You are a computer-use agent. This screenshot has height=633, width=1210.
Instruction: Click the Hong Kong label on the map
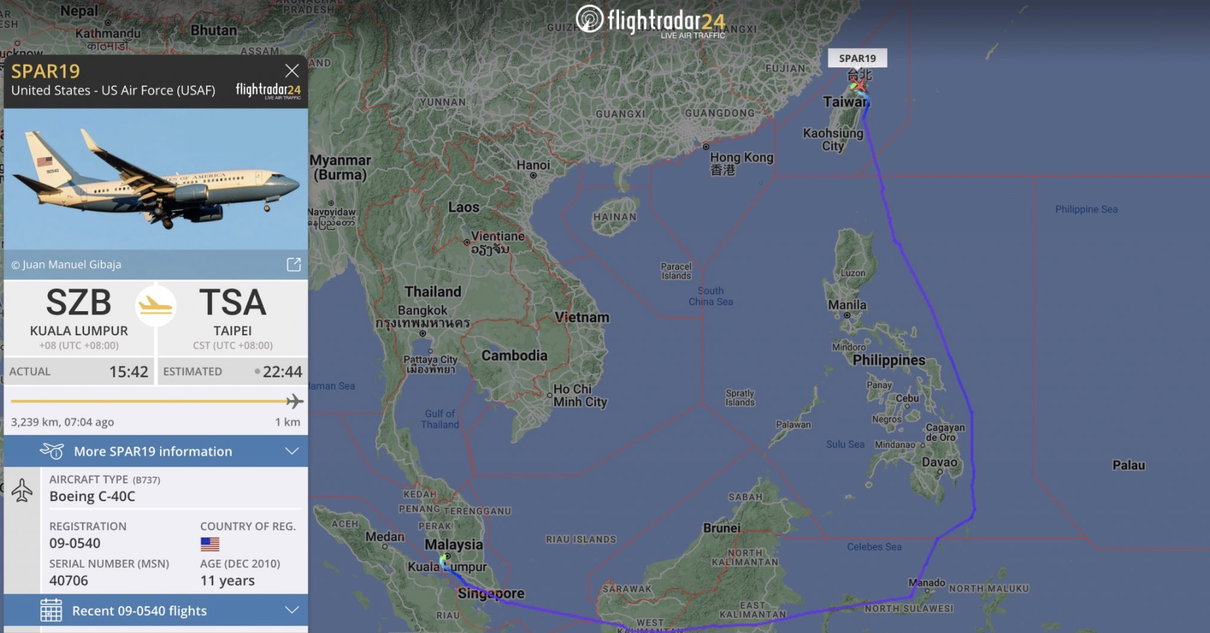pos(741,158)
